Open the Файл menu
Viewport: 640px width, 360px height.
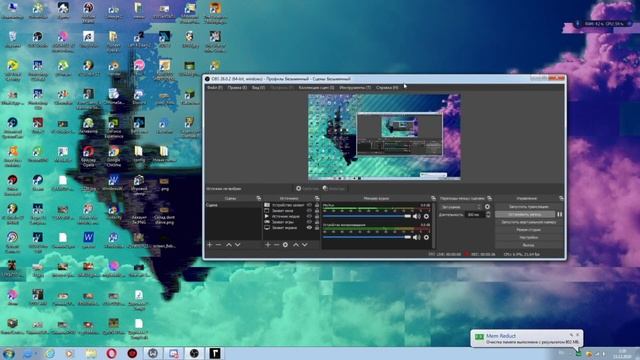tap(215, 87)
